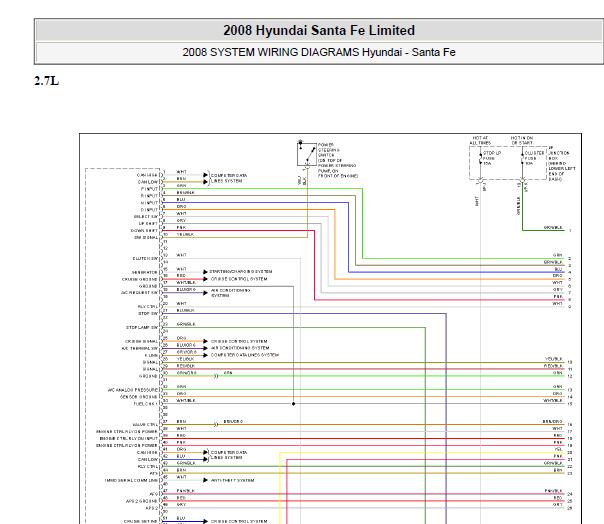
Task: Click the 'N INPUT' pin label
Action: point(149,203)
